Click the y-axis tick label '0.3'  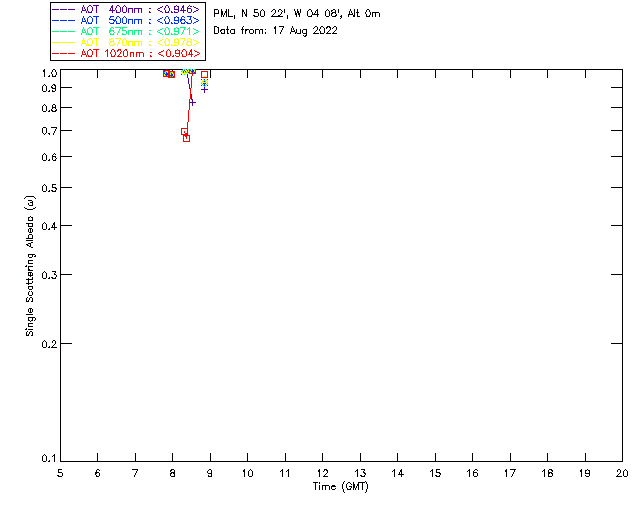point(49,275)
